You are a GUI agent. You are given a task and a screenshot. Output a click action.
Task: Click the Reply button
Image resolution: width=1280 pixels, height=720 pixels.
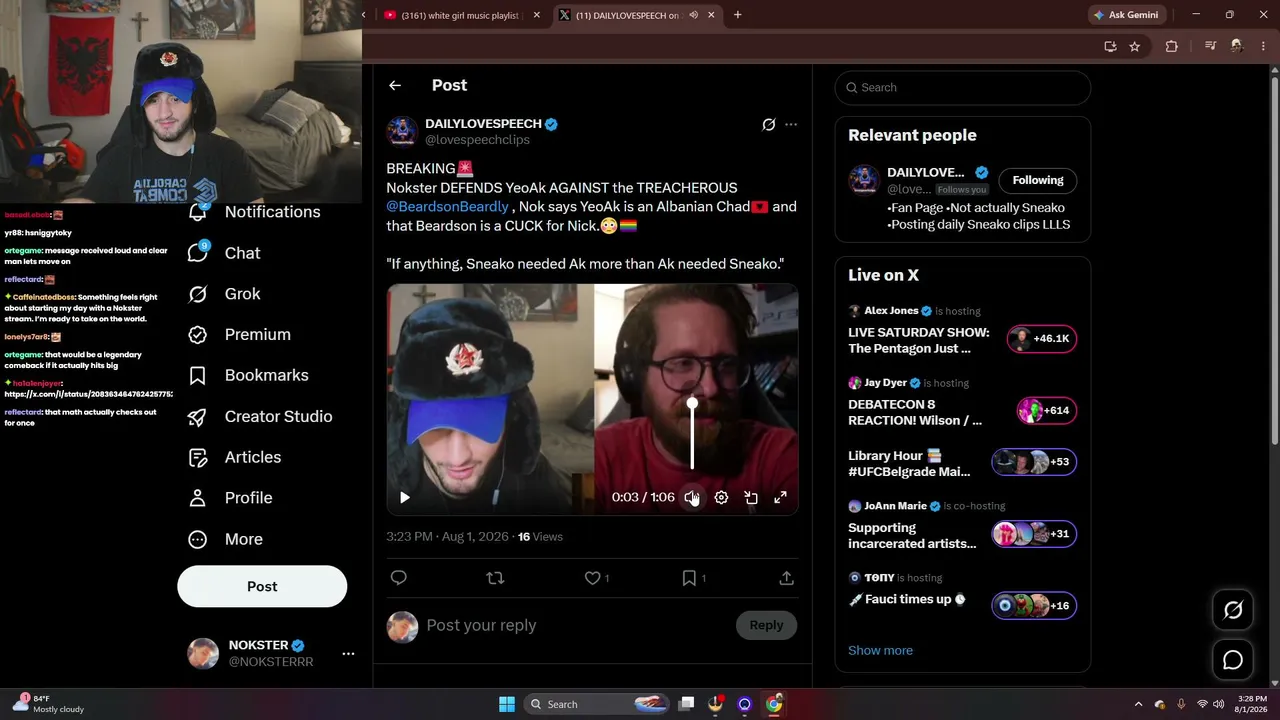pos(766,625)
